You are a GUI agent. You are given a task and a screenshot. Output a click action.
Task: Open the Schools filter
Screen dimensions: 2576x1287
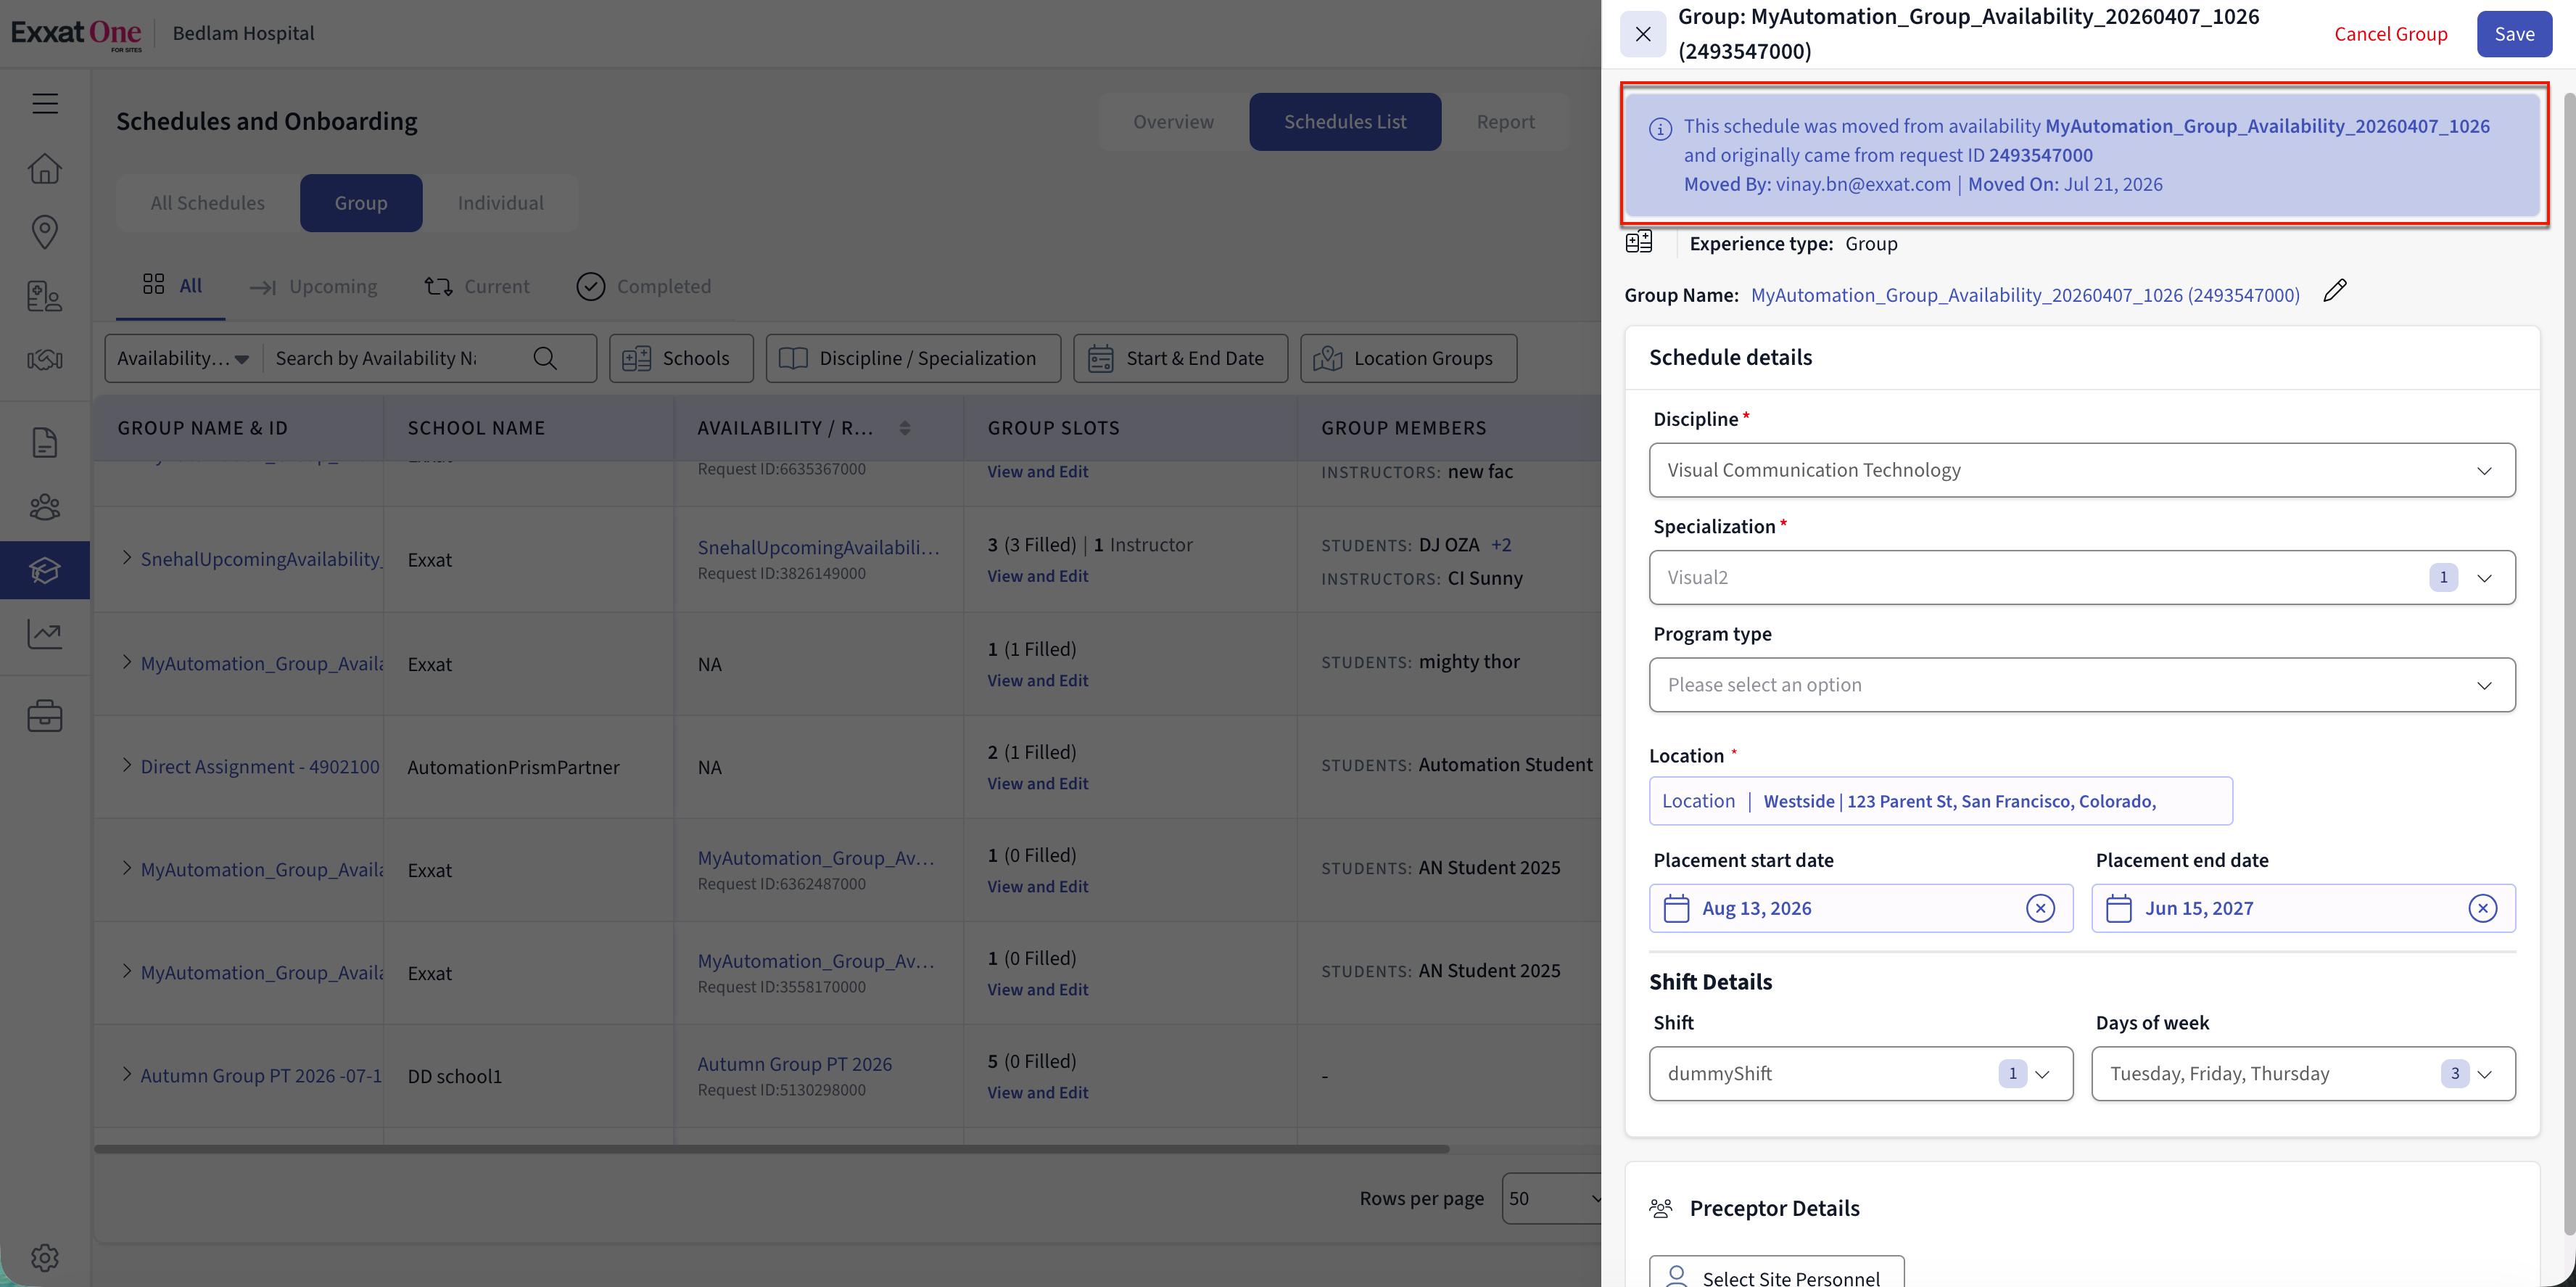[x=680, y=358]
